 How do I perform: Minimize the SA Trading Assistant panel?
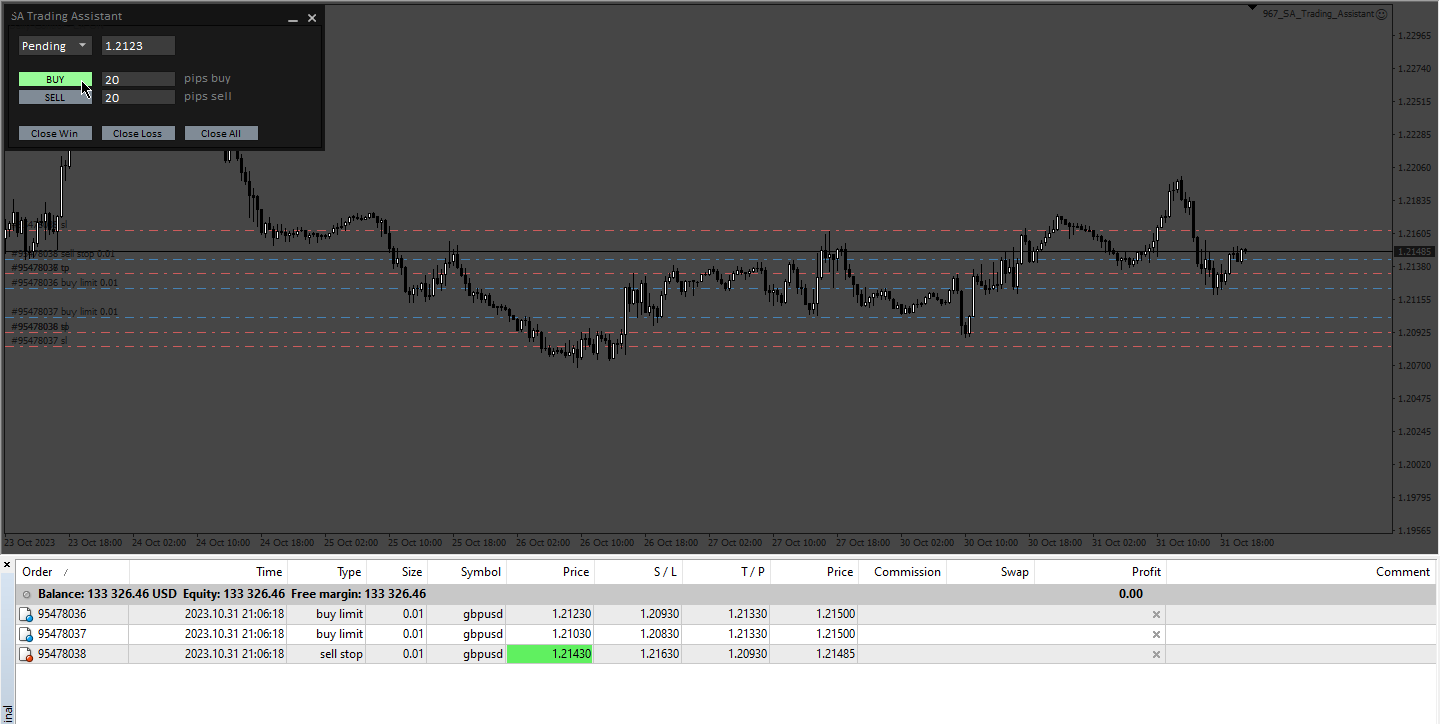(x=293, y=18)
